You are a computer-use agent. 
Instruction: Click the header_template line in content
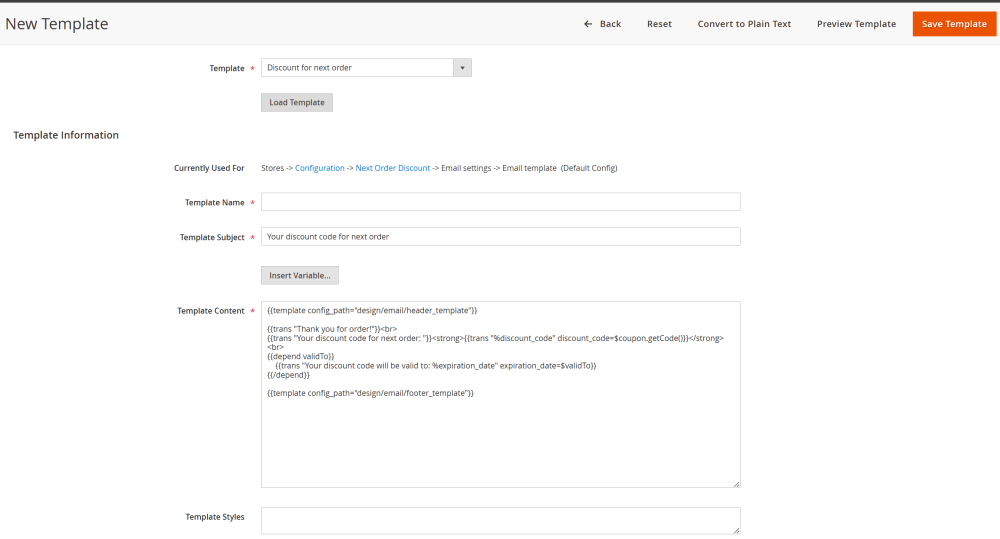(x=372, y=311)
